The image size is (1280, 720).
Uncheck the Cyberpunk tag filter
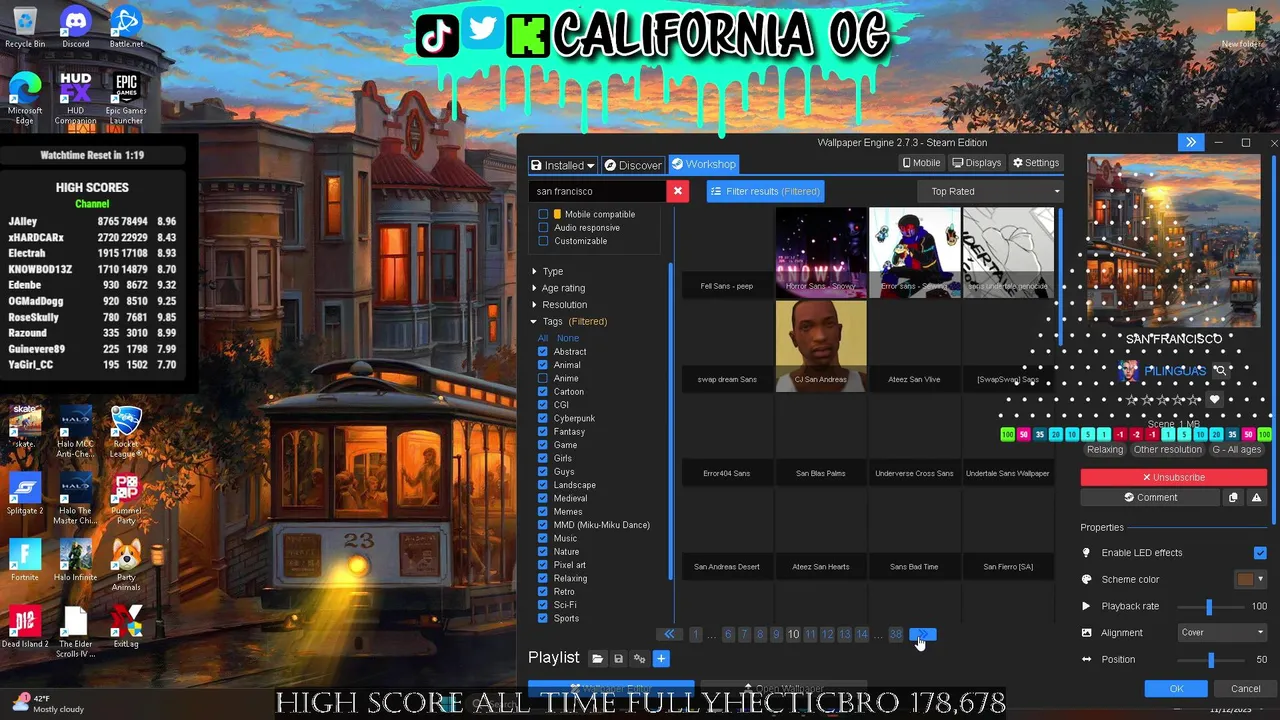pos(543,418)
